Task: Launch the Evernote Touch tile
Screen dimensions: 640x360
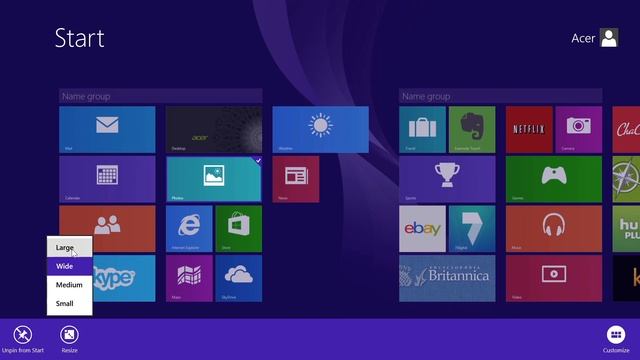Action: tap(472, 129)
